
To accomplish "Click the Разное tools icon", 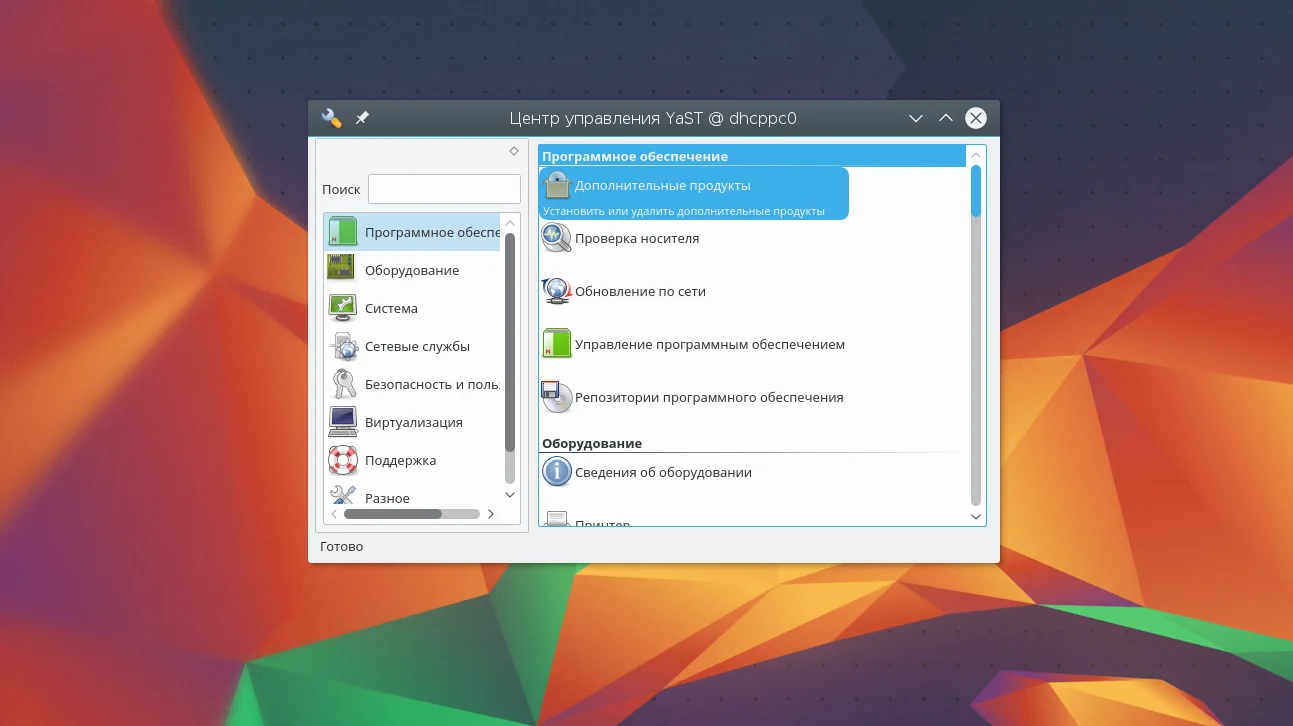I will coord(343,496).
